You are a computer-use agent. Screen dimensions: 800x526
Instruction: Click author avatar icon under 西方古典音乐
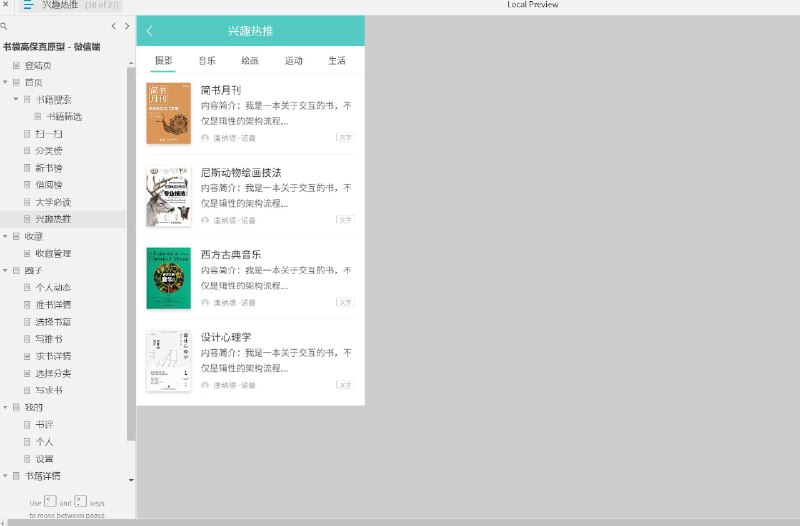point(205,303)
